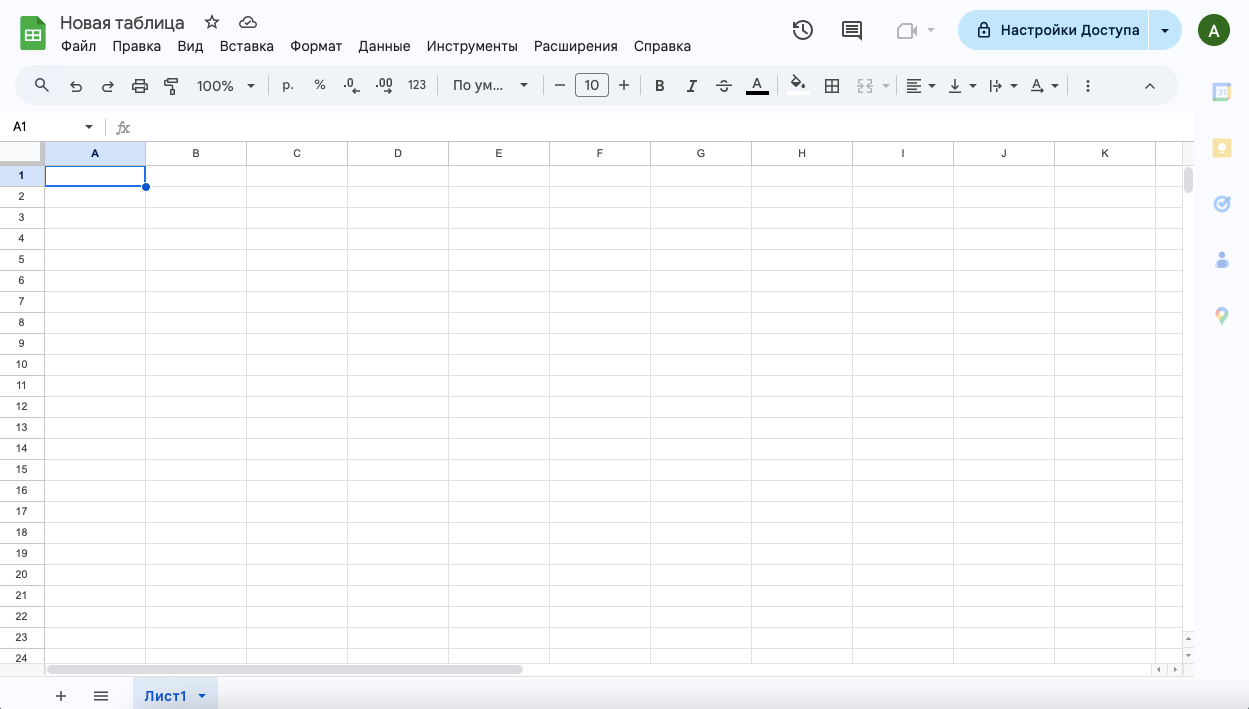Open the Вставка menu
Viewport: 1249px width, 709px height.
point(247,46)
